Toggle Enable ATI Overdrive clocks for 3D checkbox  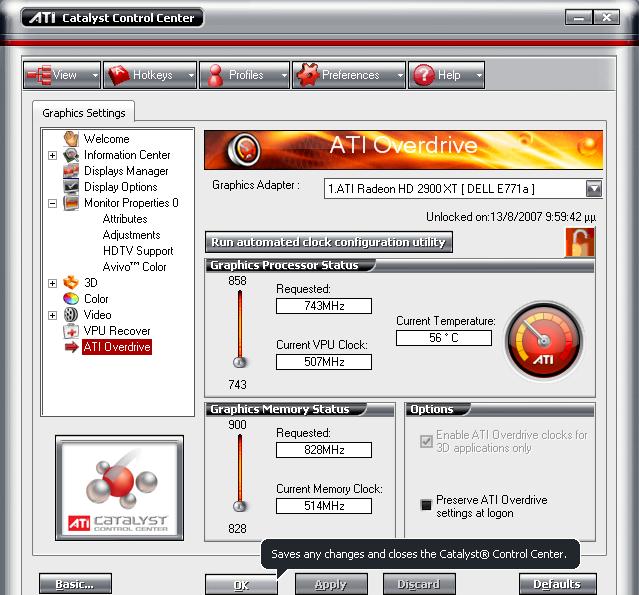(x=426, y=441)
